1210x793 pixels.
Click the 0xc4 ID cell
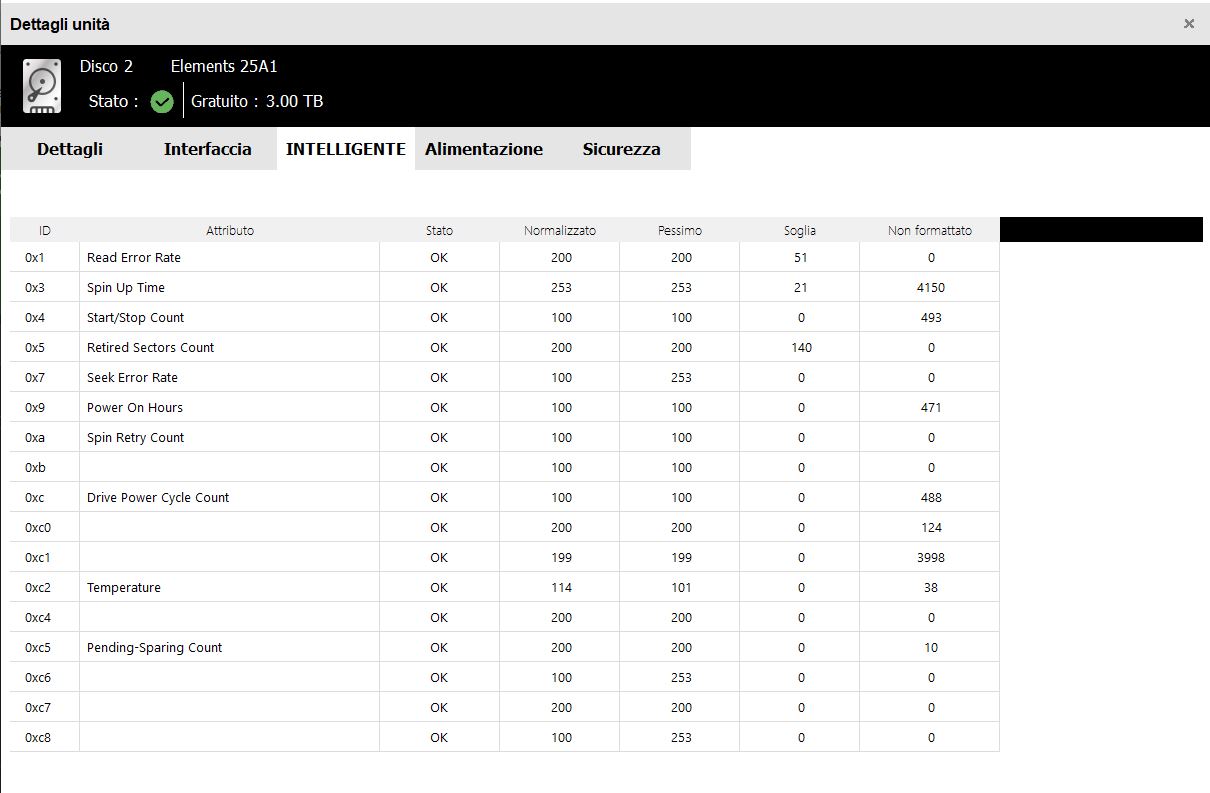tap(45, 617)
